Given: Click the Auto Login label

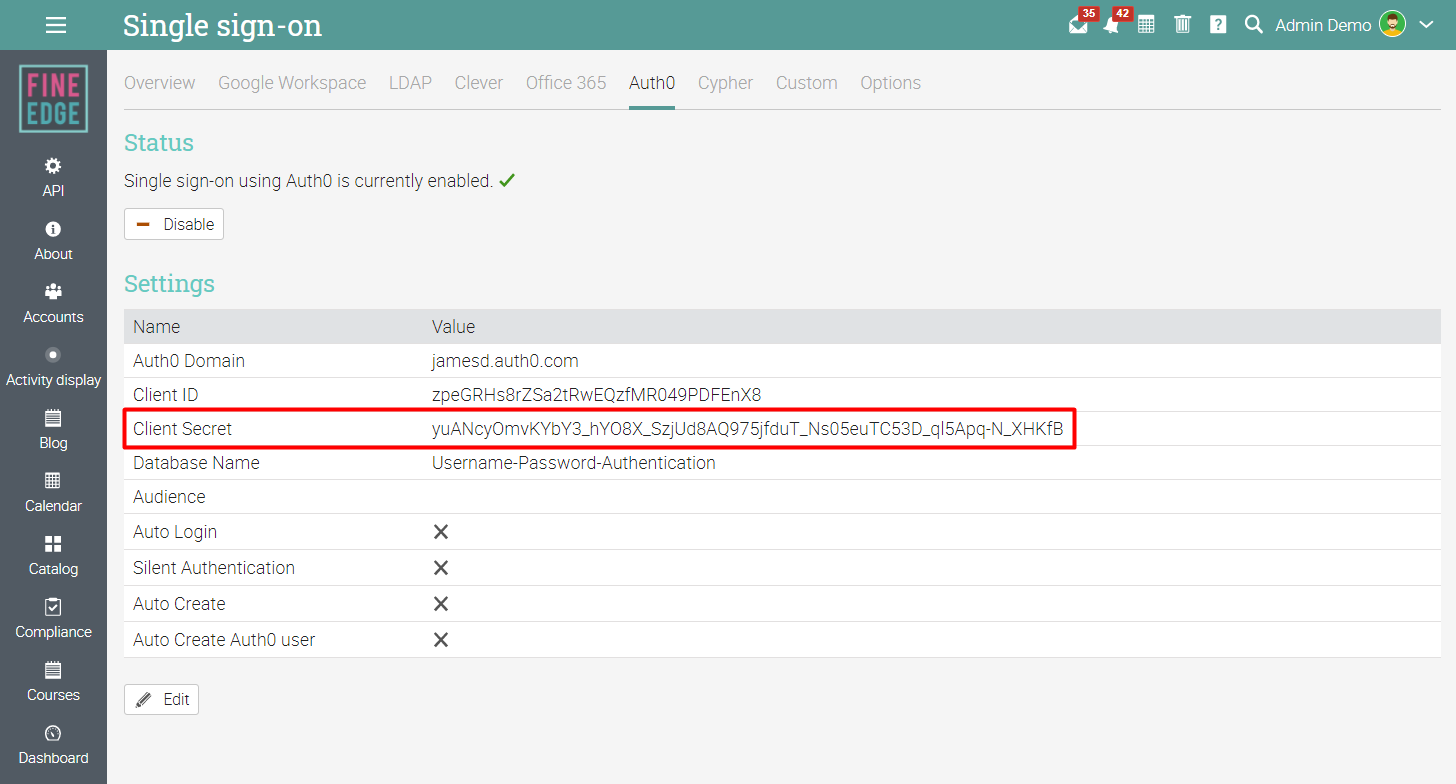Looking at the screenshot, I should [175, 532].
